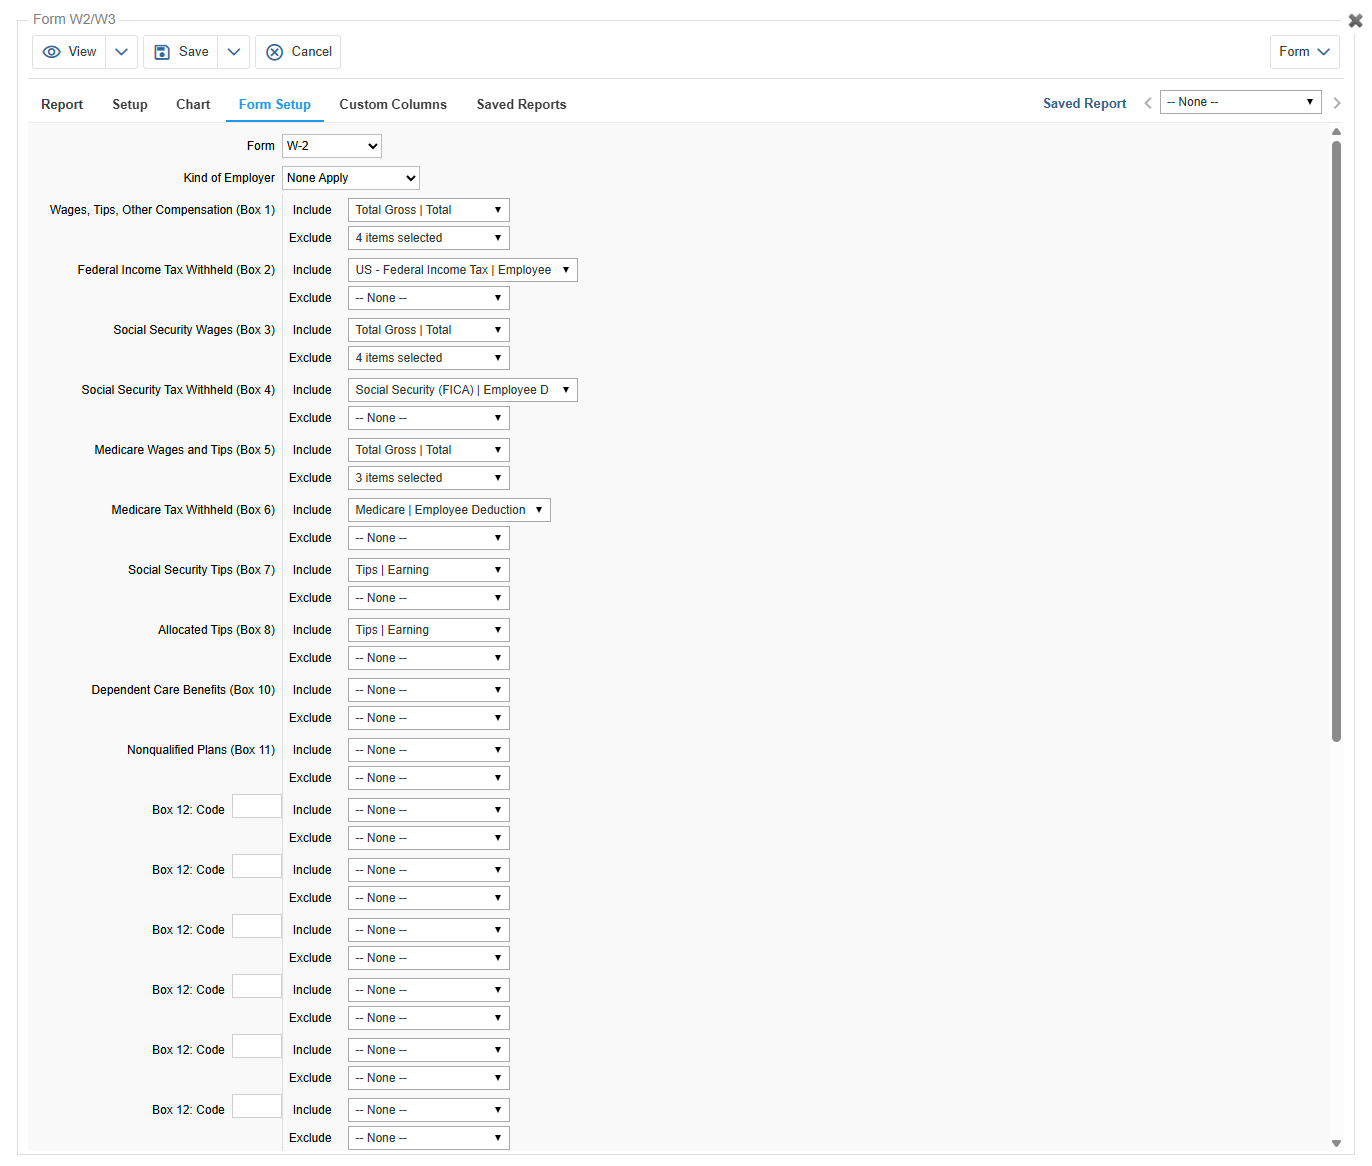Open Box 6 Exclude None dropdown
The height and width of the screenshot is (1166, 1372).
click(x=429, y=538)
